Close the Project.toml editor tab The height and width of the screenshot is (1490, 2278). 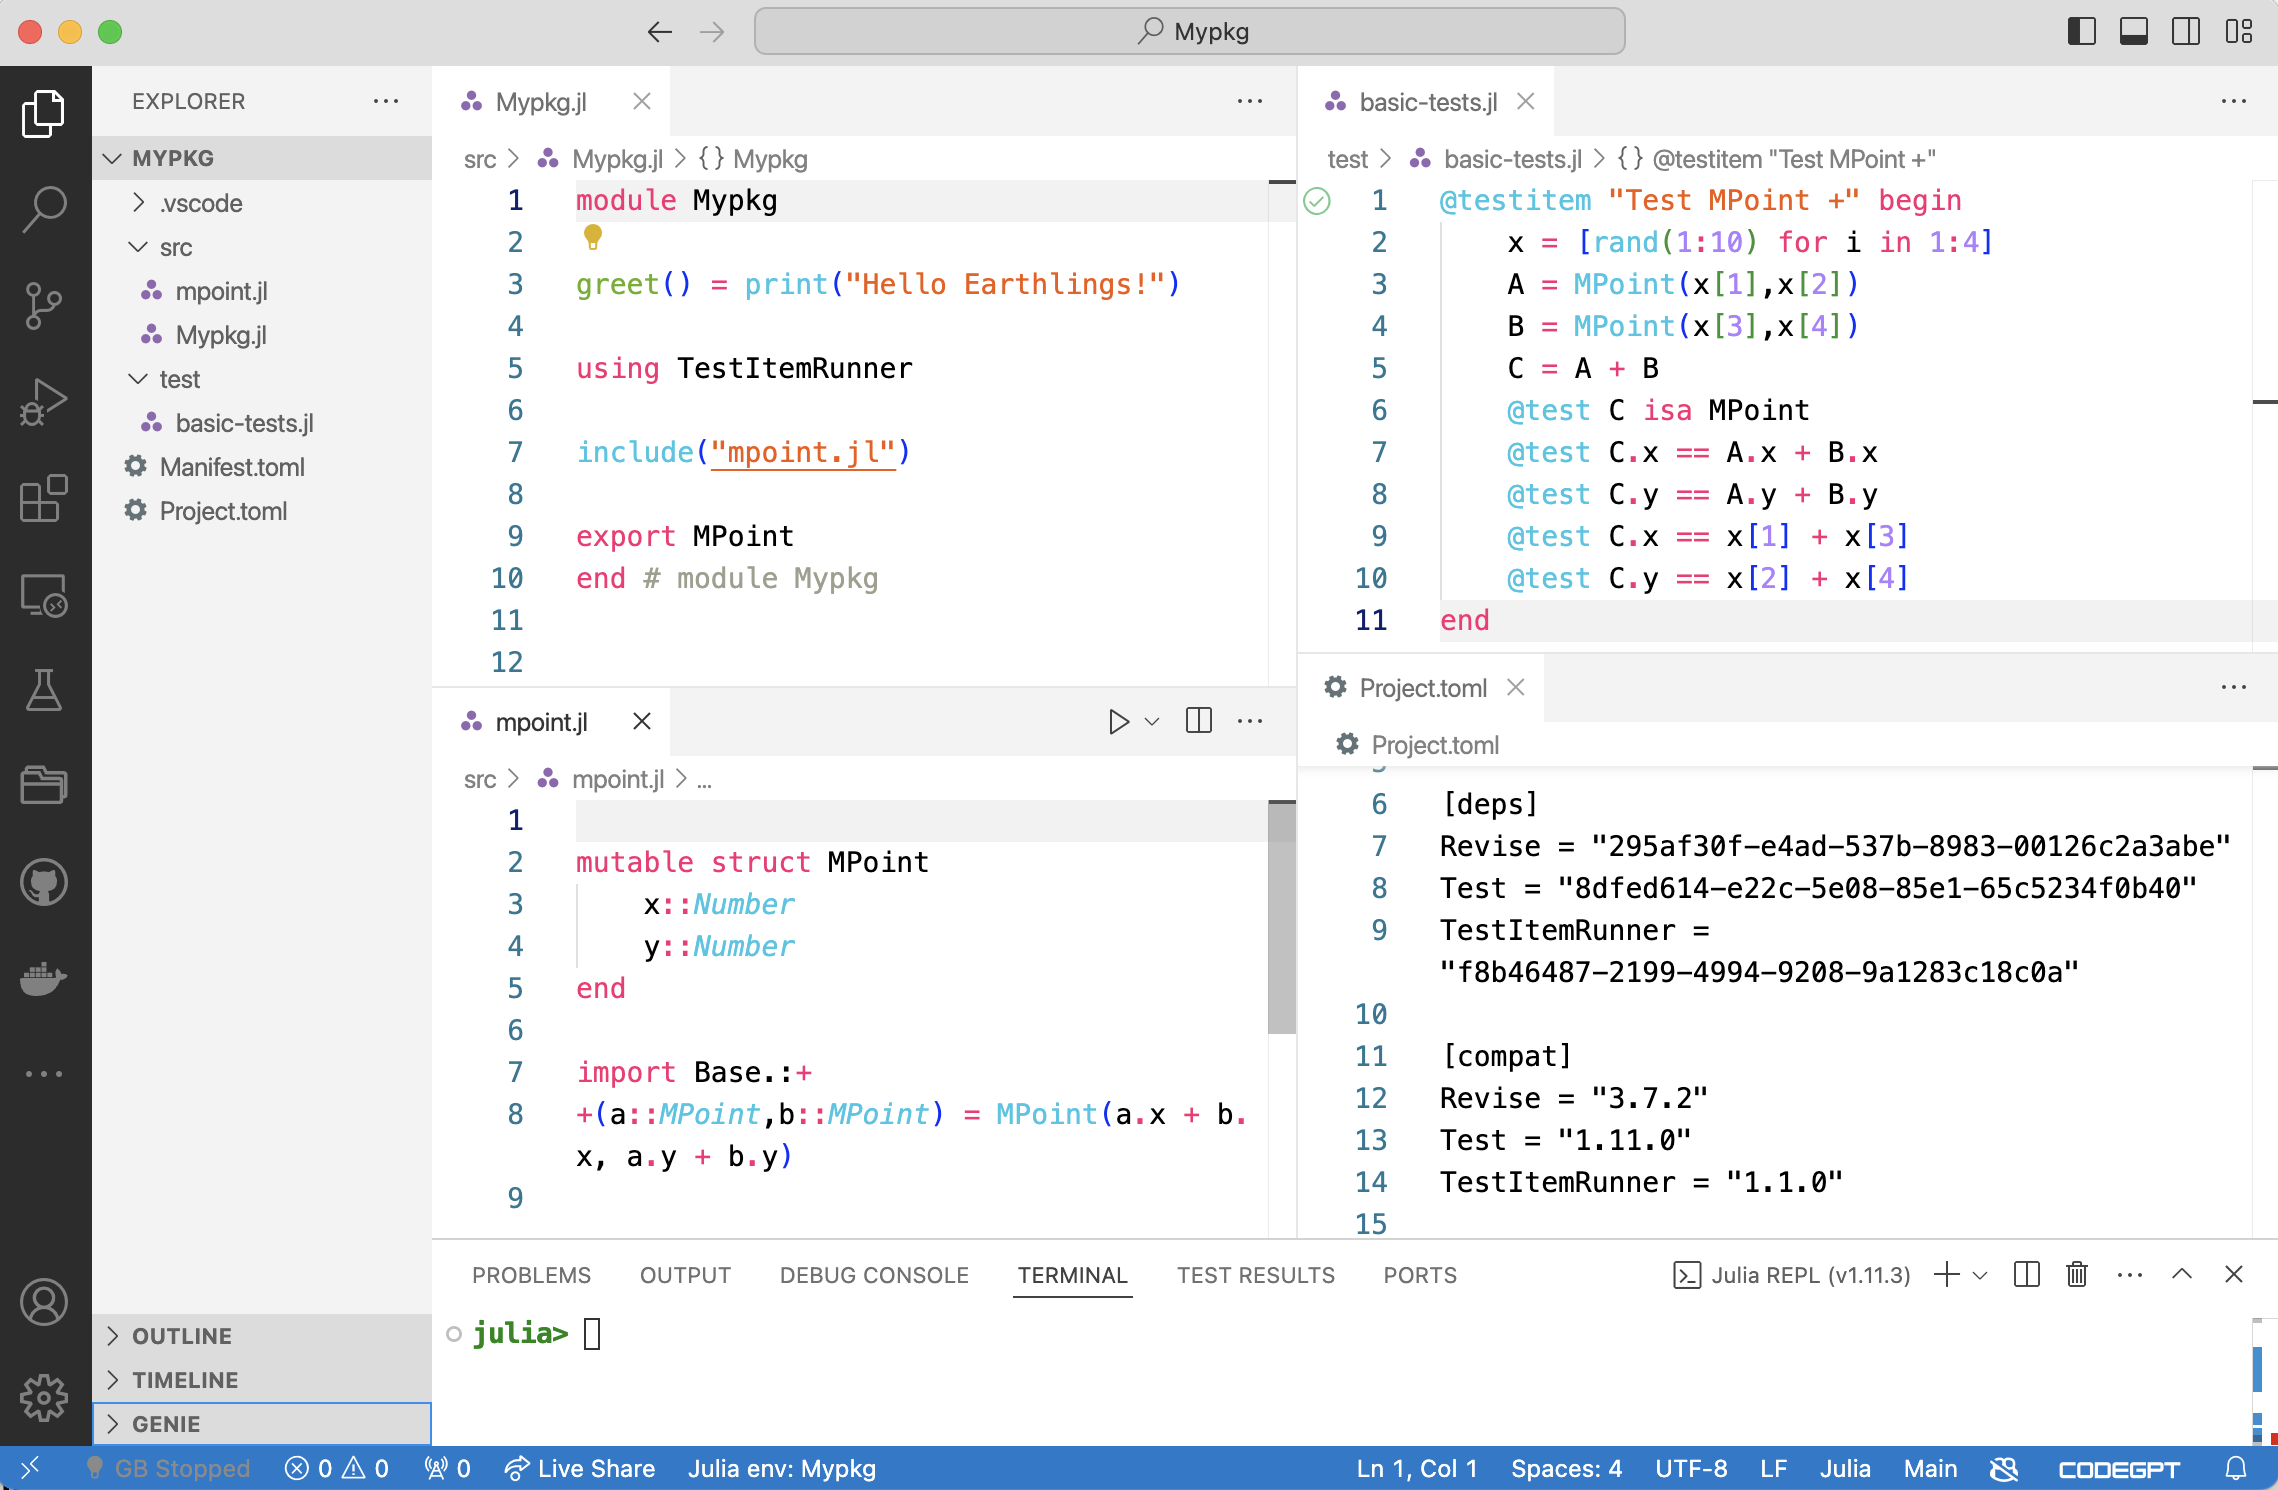(x=1516, y=687)
